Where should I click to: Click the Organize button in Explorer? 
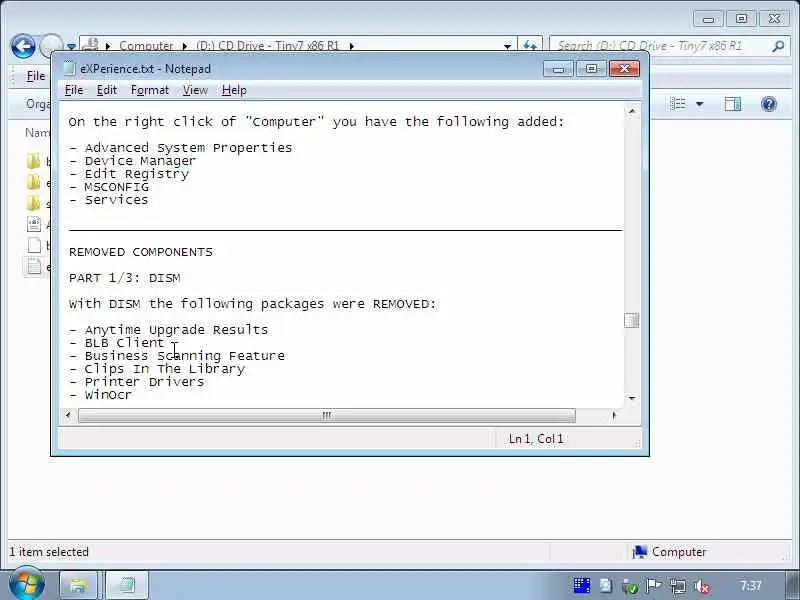[38, 104]
